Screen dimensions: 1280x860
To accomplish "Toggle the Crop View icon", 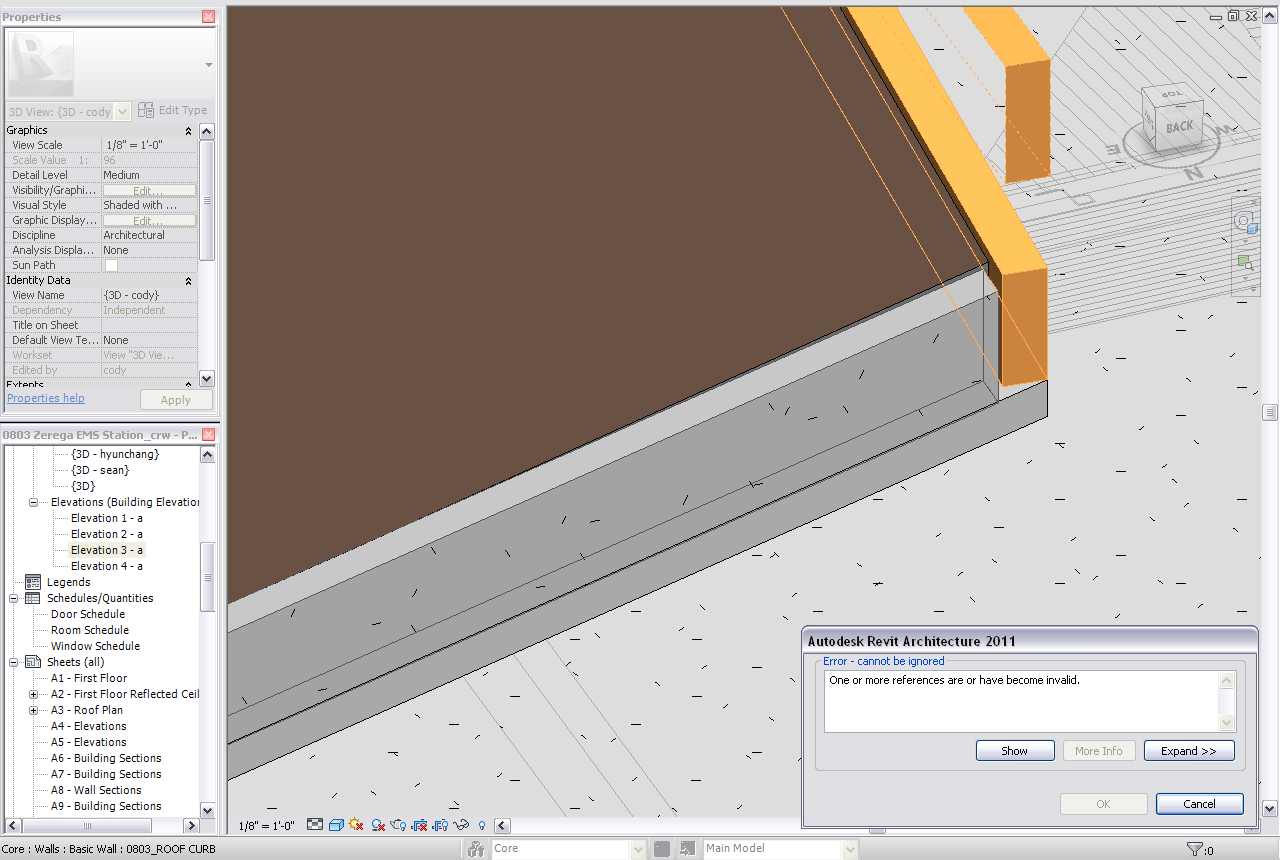I will (420, 826).
